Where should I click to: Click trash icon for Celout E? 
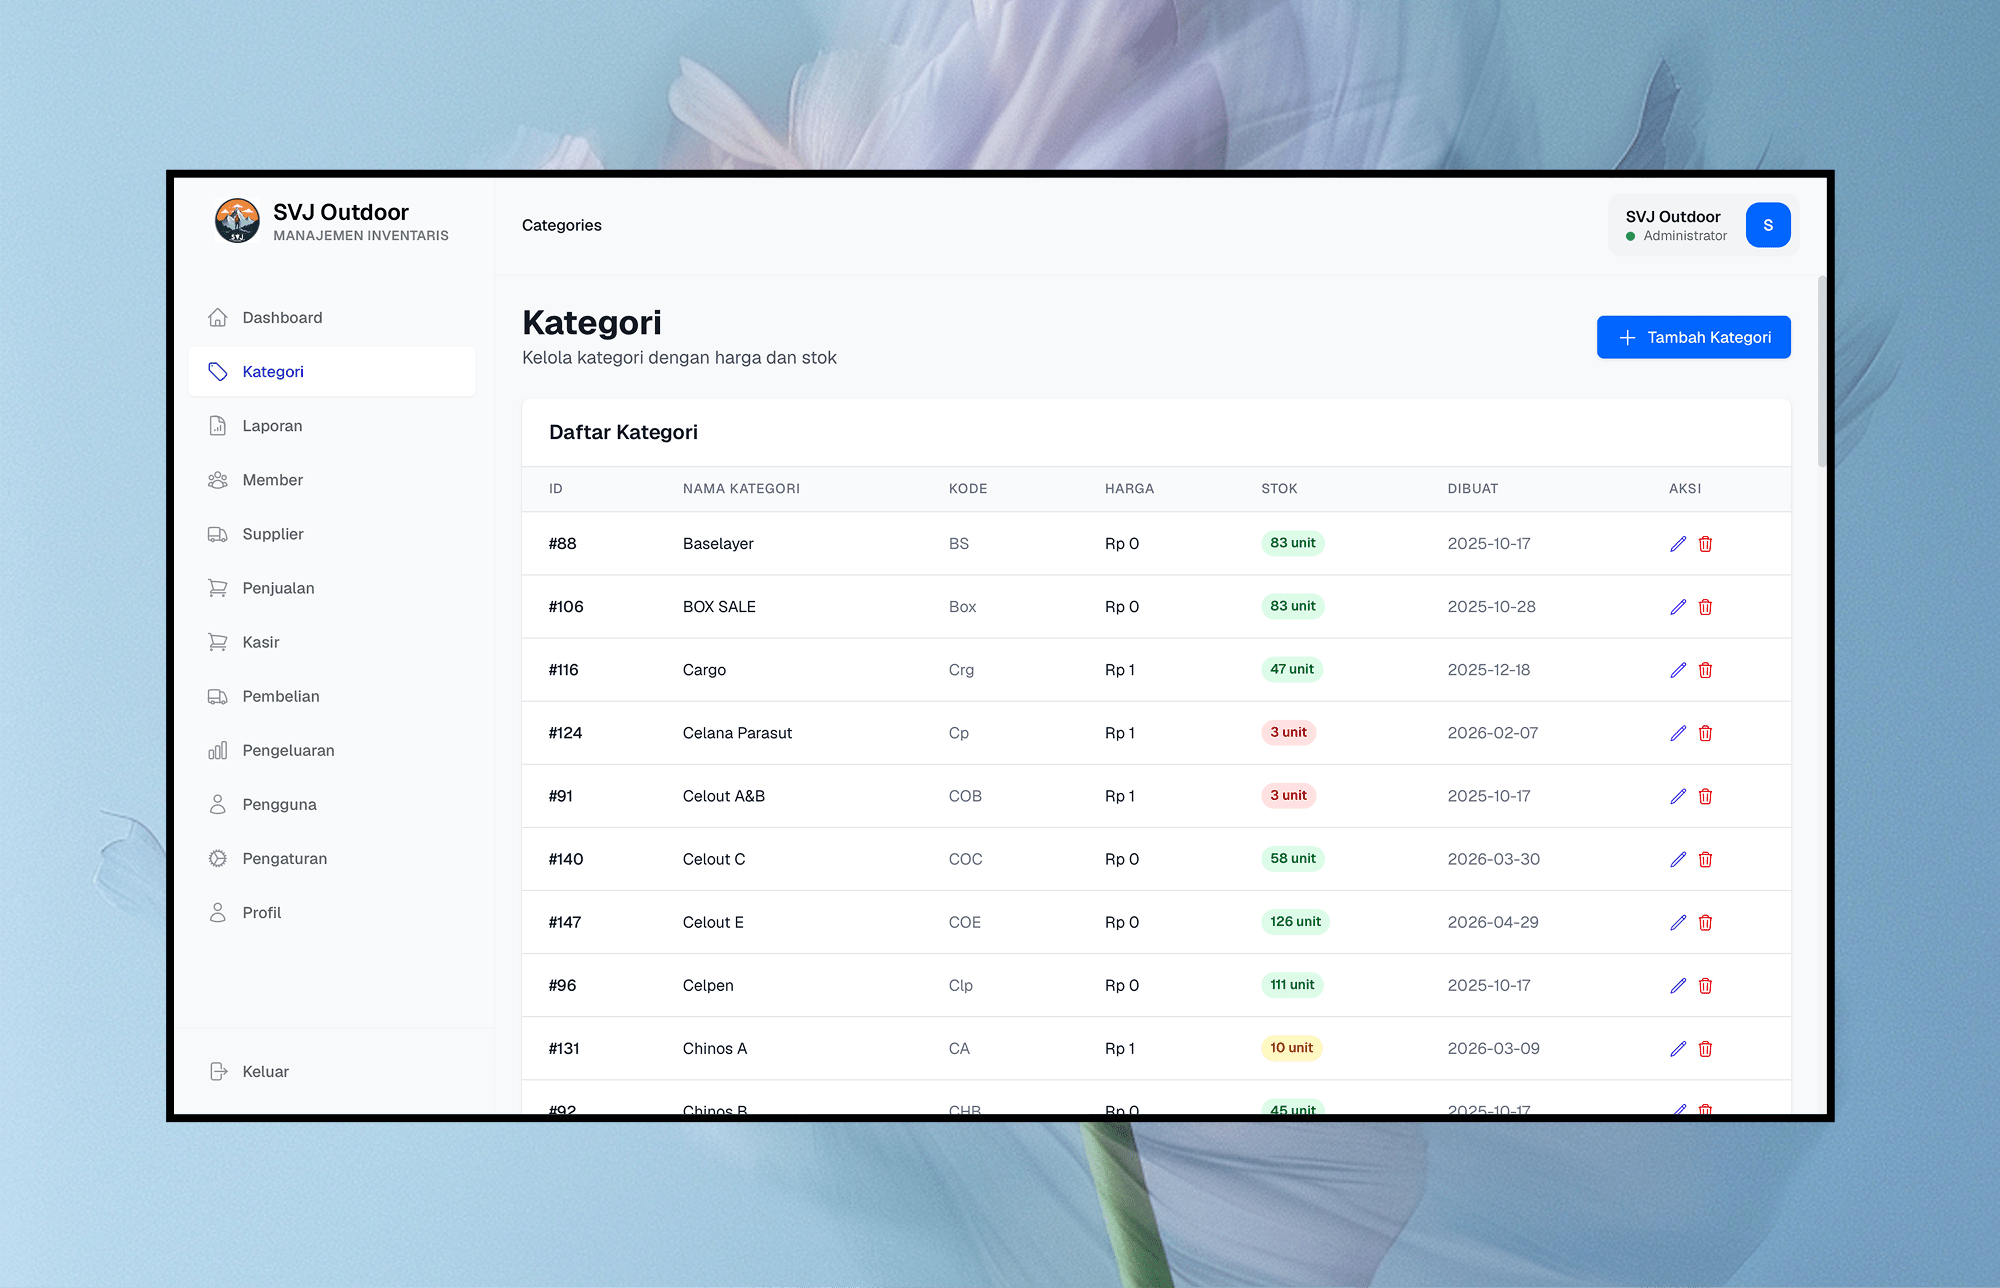[x=1705, y=922]
